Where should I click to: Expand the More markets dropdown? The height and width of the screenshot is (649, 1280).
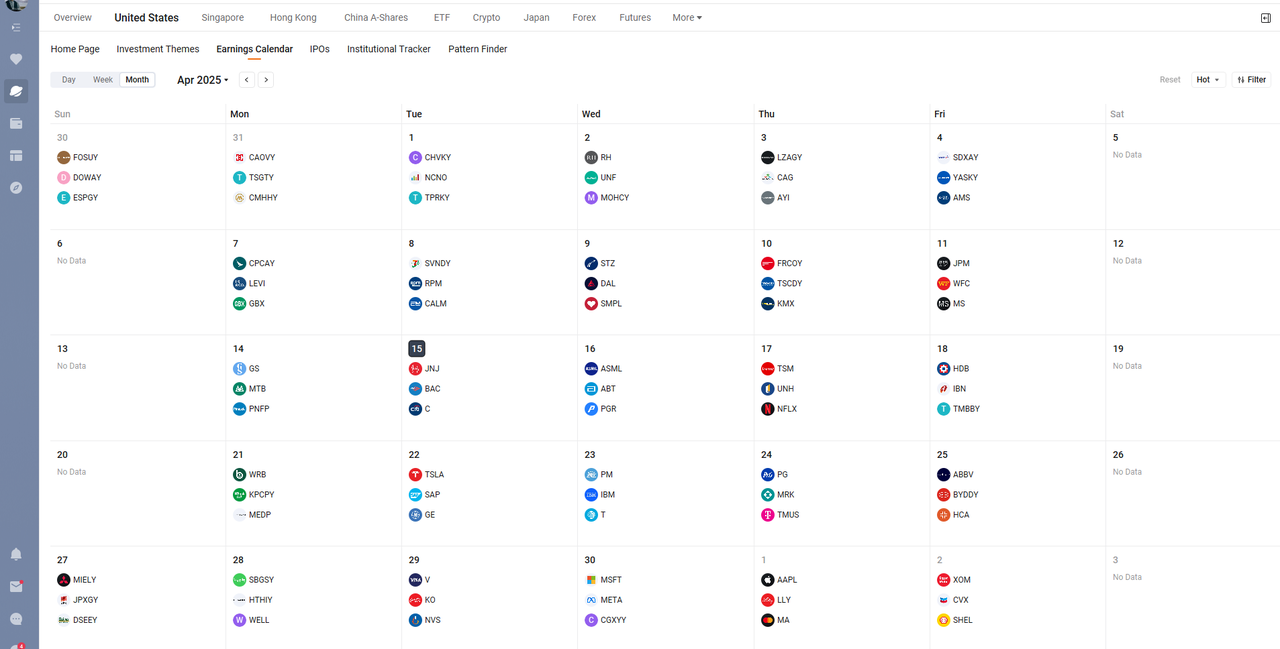(x=687, y=18)
